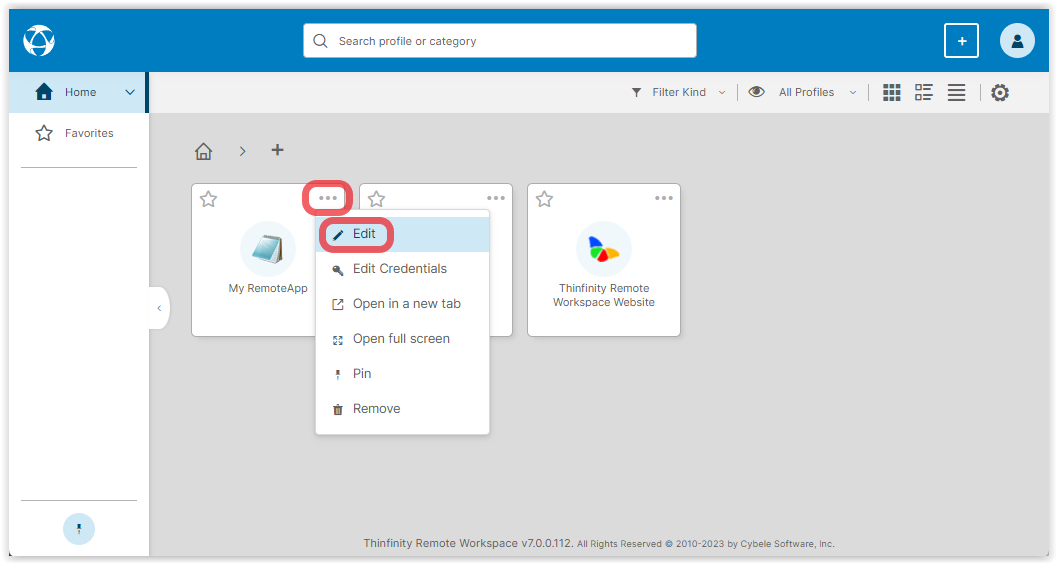1057x564 pixels.
Task: Favorite the middle profile card star
Action: tap(377, 199)
